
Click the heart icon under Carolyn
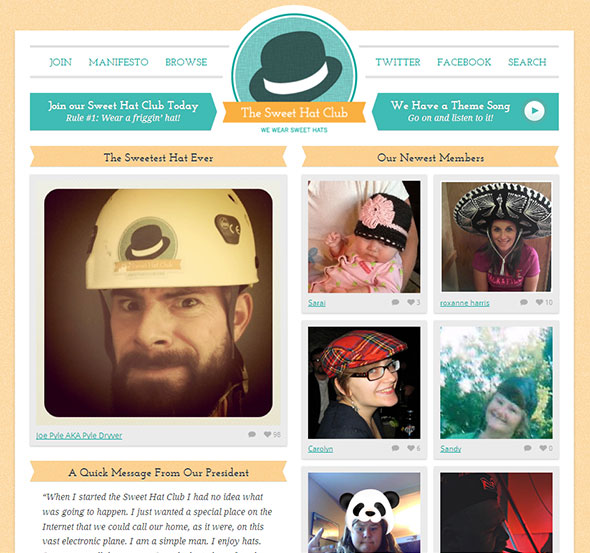click(x=411, y=448)
